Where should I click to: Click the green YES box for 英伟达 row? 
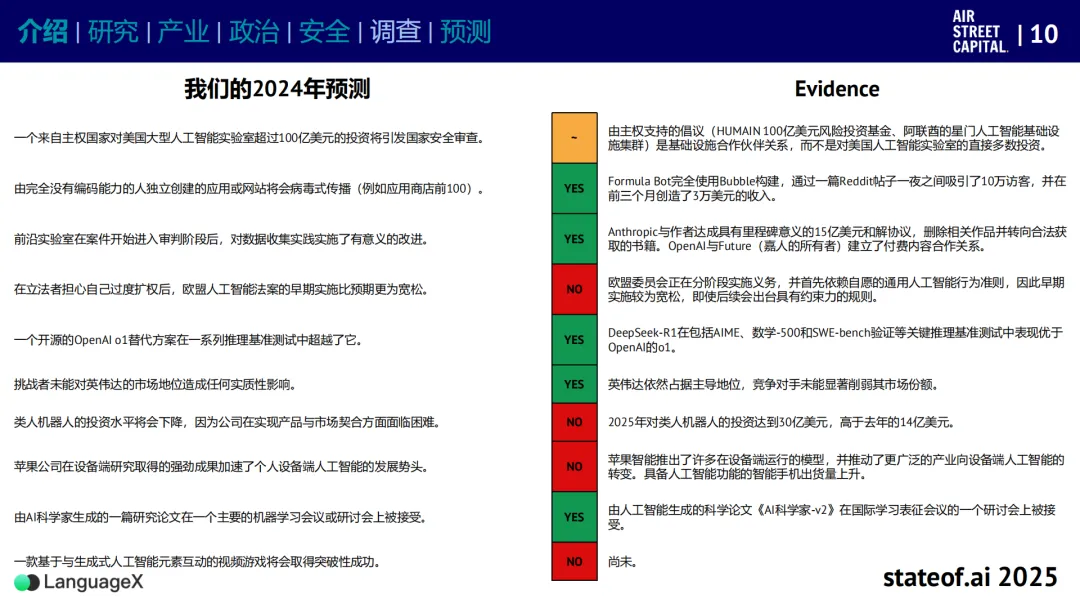click(574, 384)
